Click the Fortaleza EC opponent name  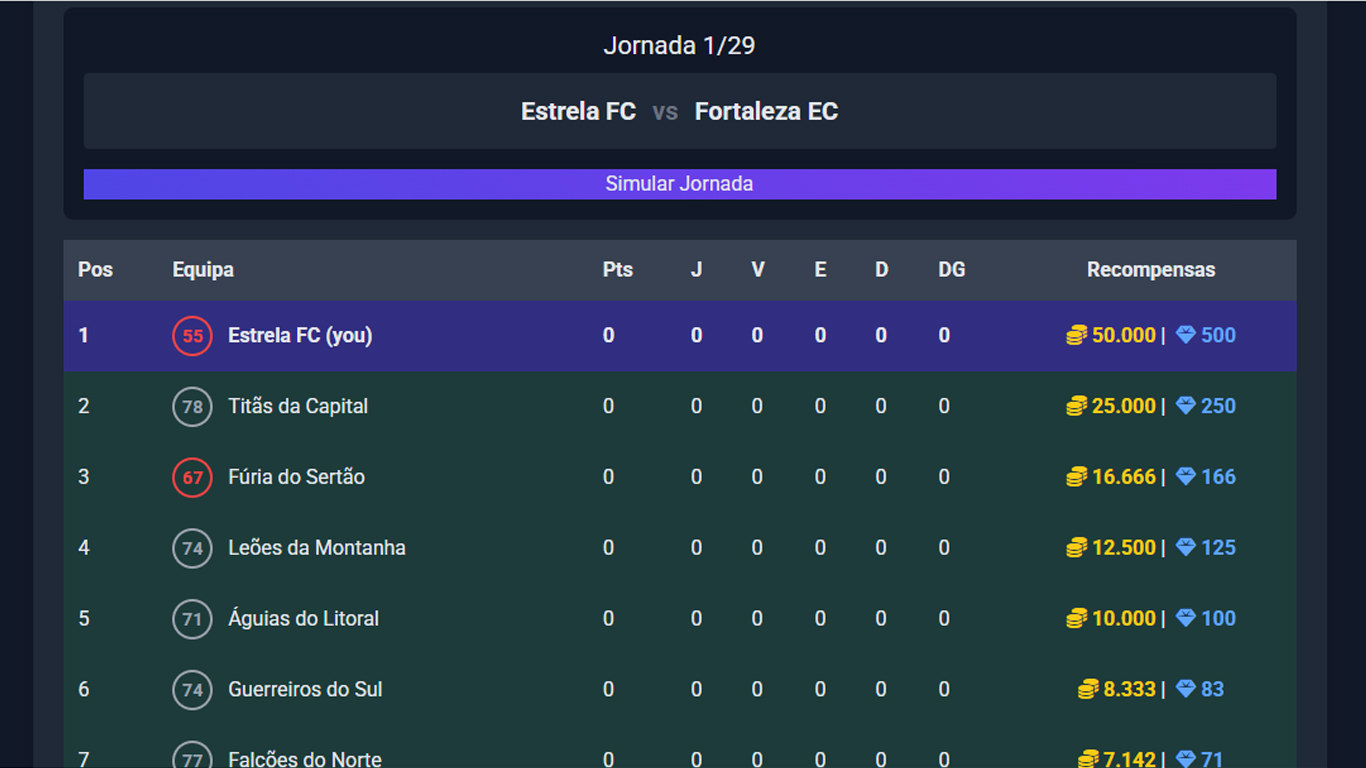(766, 111)
